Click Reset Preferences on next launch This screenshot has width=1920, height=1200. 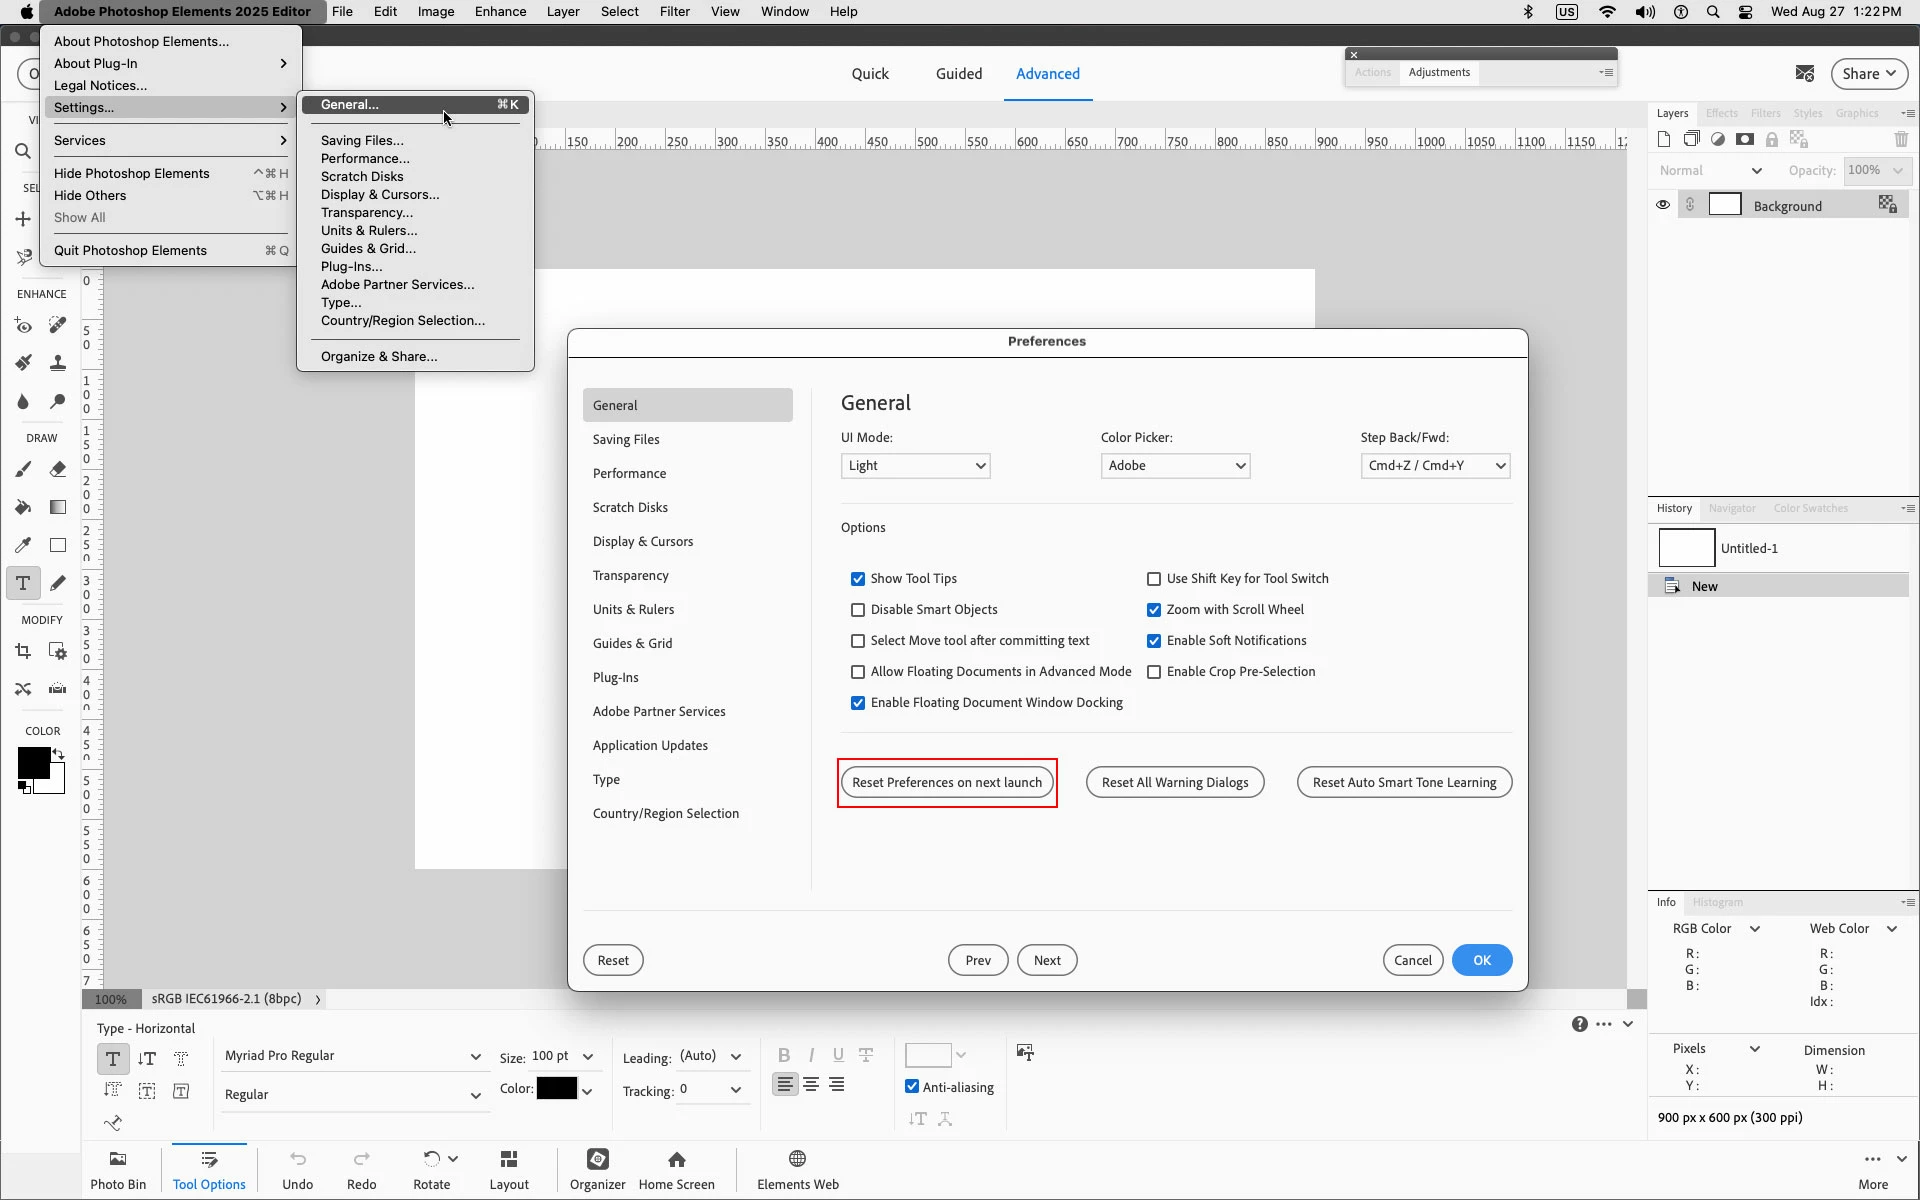coord(947,782)
